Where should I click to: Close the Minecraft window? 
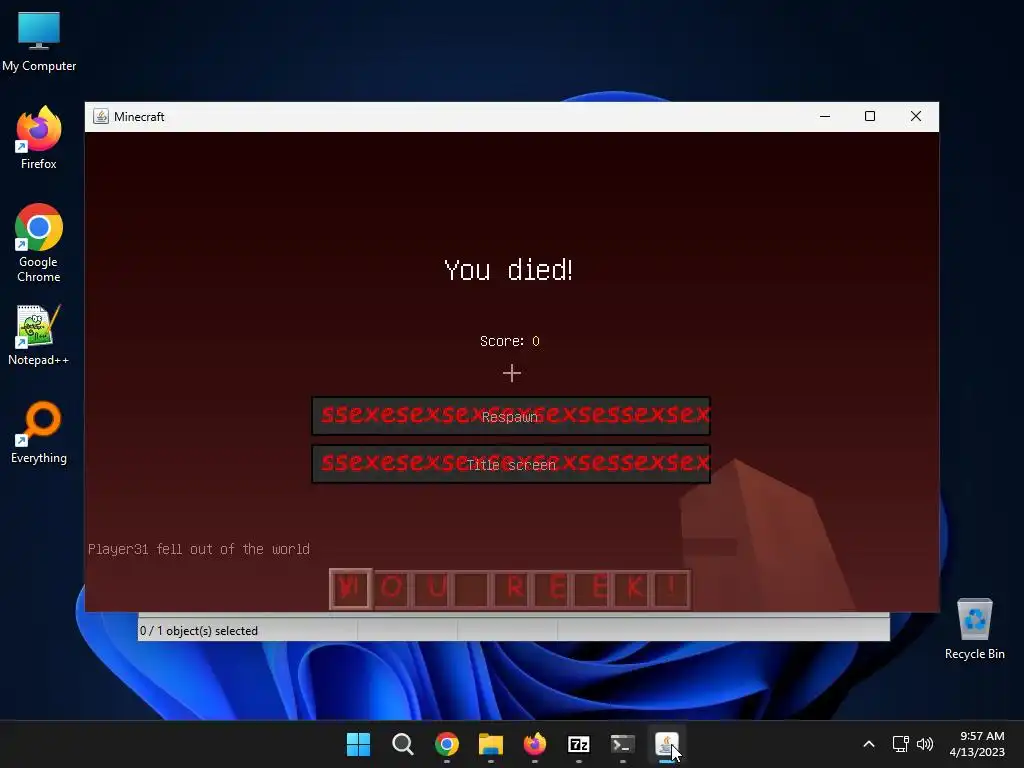[x=916, y=116]
